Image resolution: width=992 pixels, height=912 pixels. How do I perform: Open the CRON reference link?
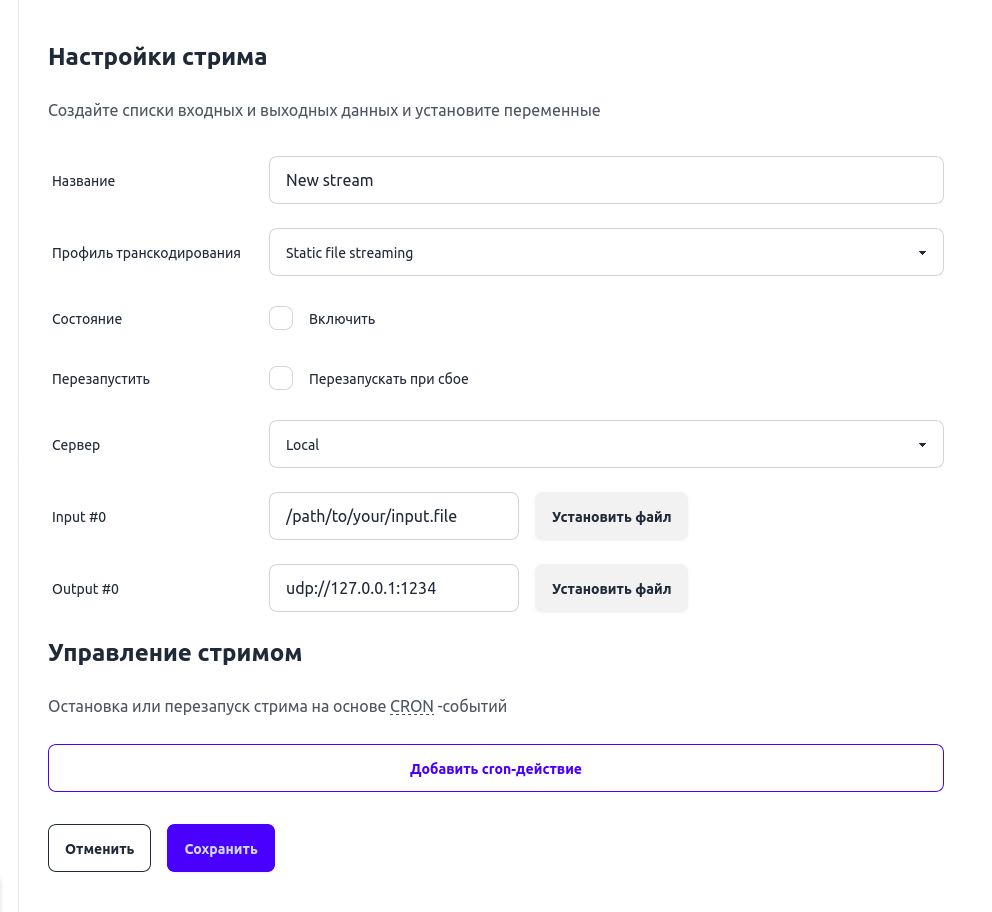pos(411,706)
